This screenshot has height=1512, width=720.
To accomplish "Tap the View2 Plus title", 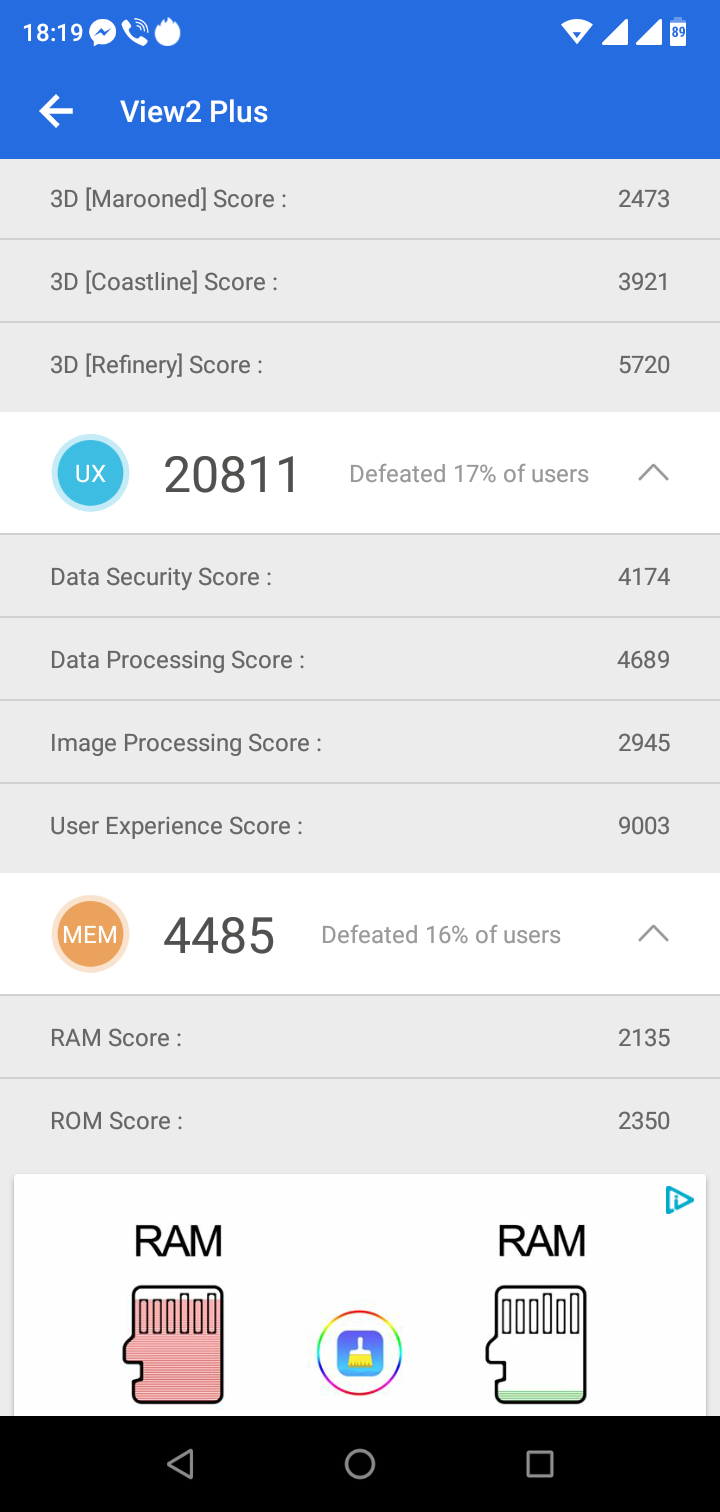I will coord(194,111).
